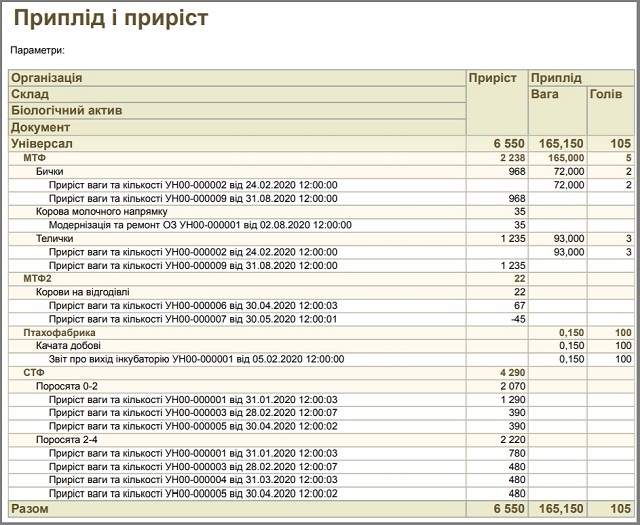Open Модернізація та ремонт ОЗ УН00-000001 document
The image size is (640, 525).
click(200, 225)
